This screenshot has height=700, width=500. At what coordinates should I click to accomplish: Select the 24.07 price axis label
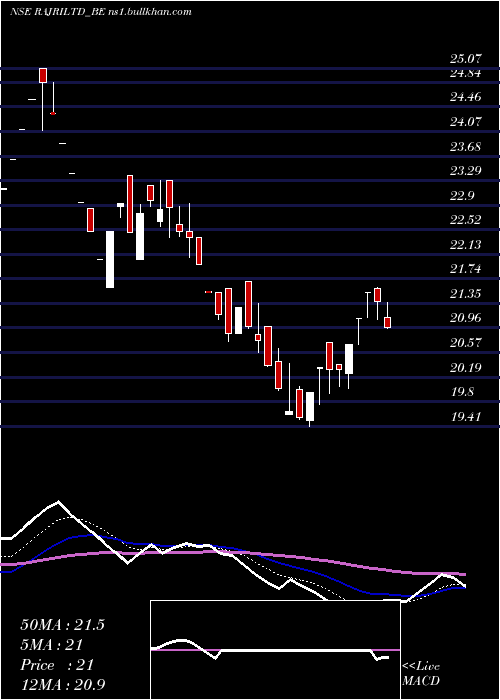466,121
